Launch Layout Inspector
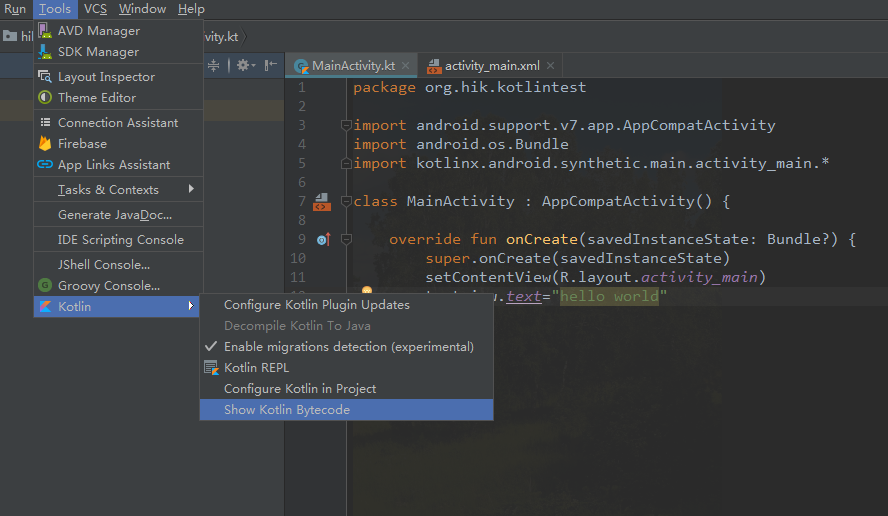 118,76
